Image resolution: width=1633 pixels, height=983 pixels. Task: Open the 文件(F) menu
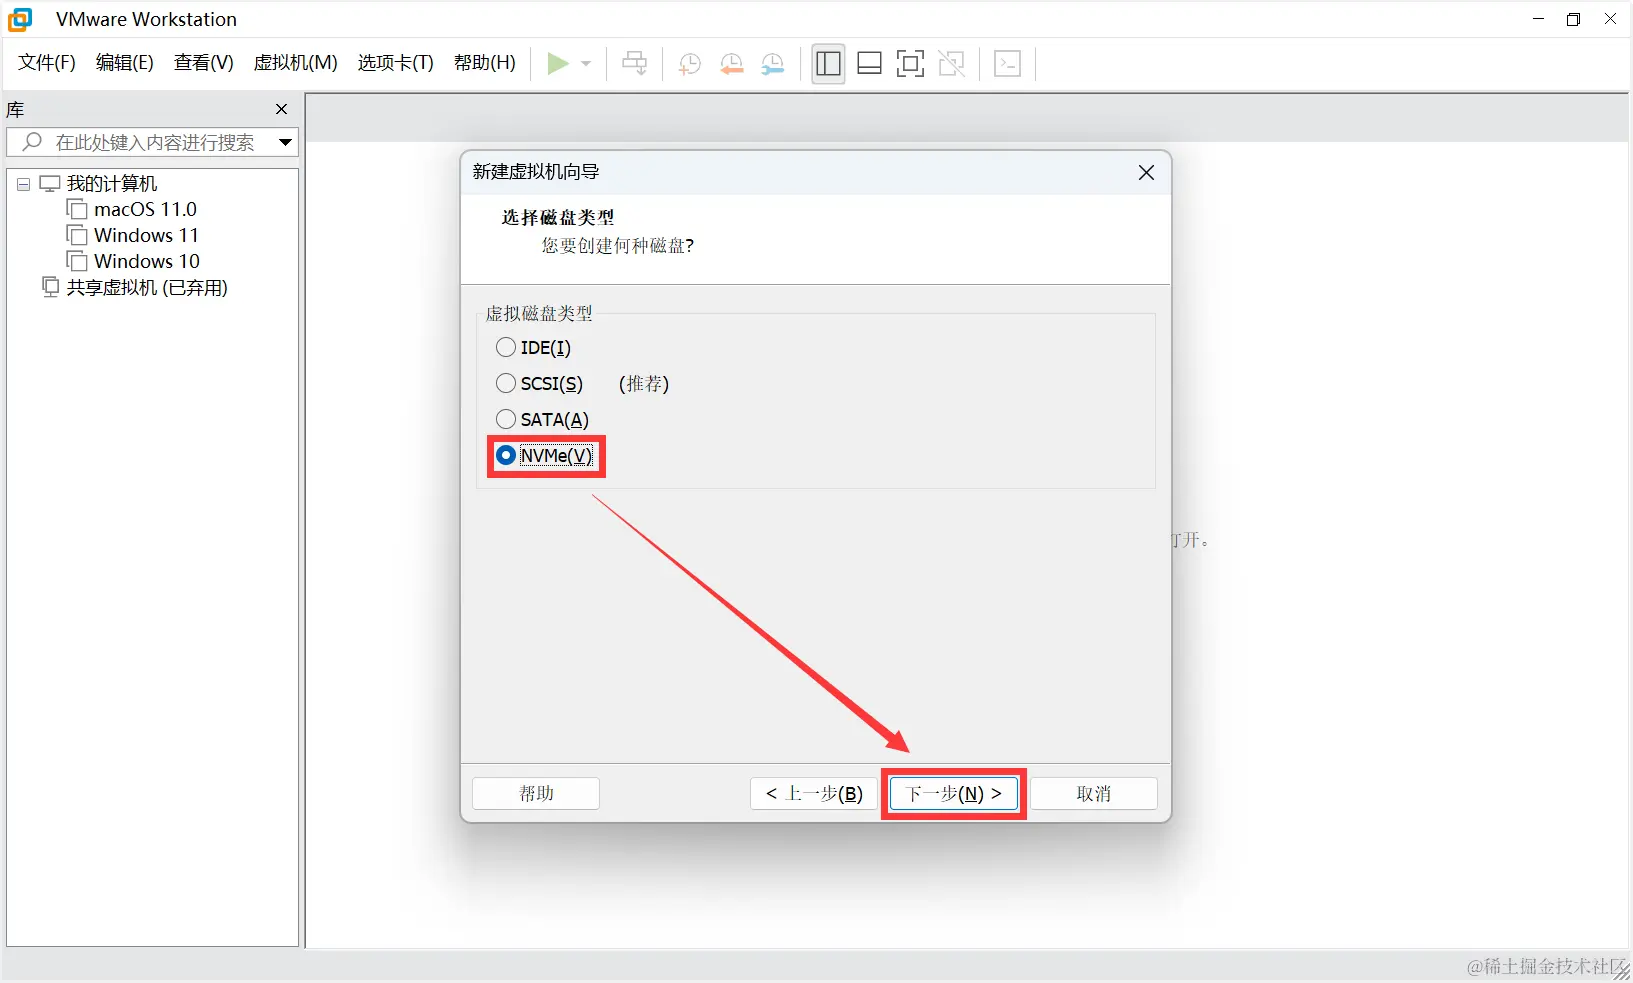47,63
